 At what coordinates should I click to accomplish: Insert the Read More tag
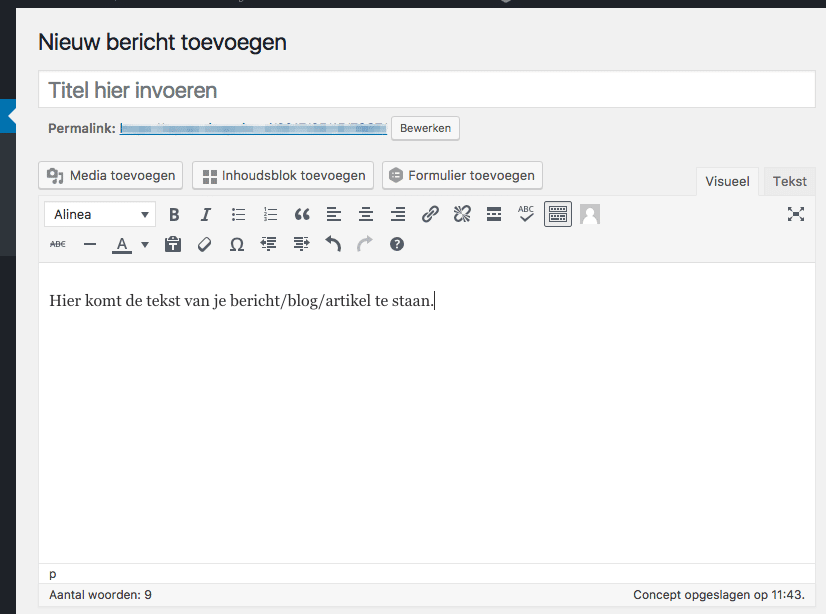tap(494, 214)
